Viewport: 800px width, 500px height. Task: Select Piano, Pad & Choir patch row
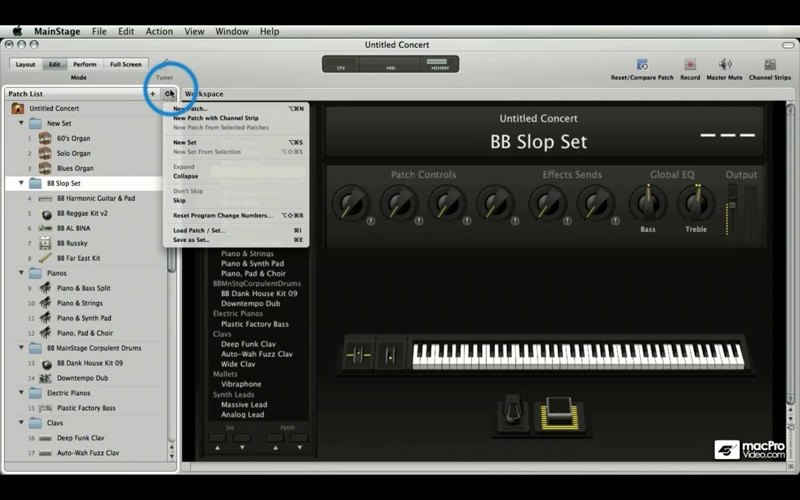(x=86, y=333)
